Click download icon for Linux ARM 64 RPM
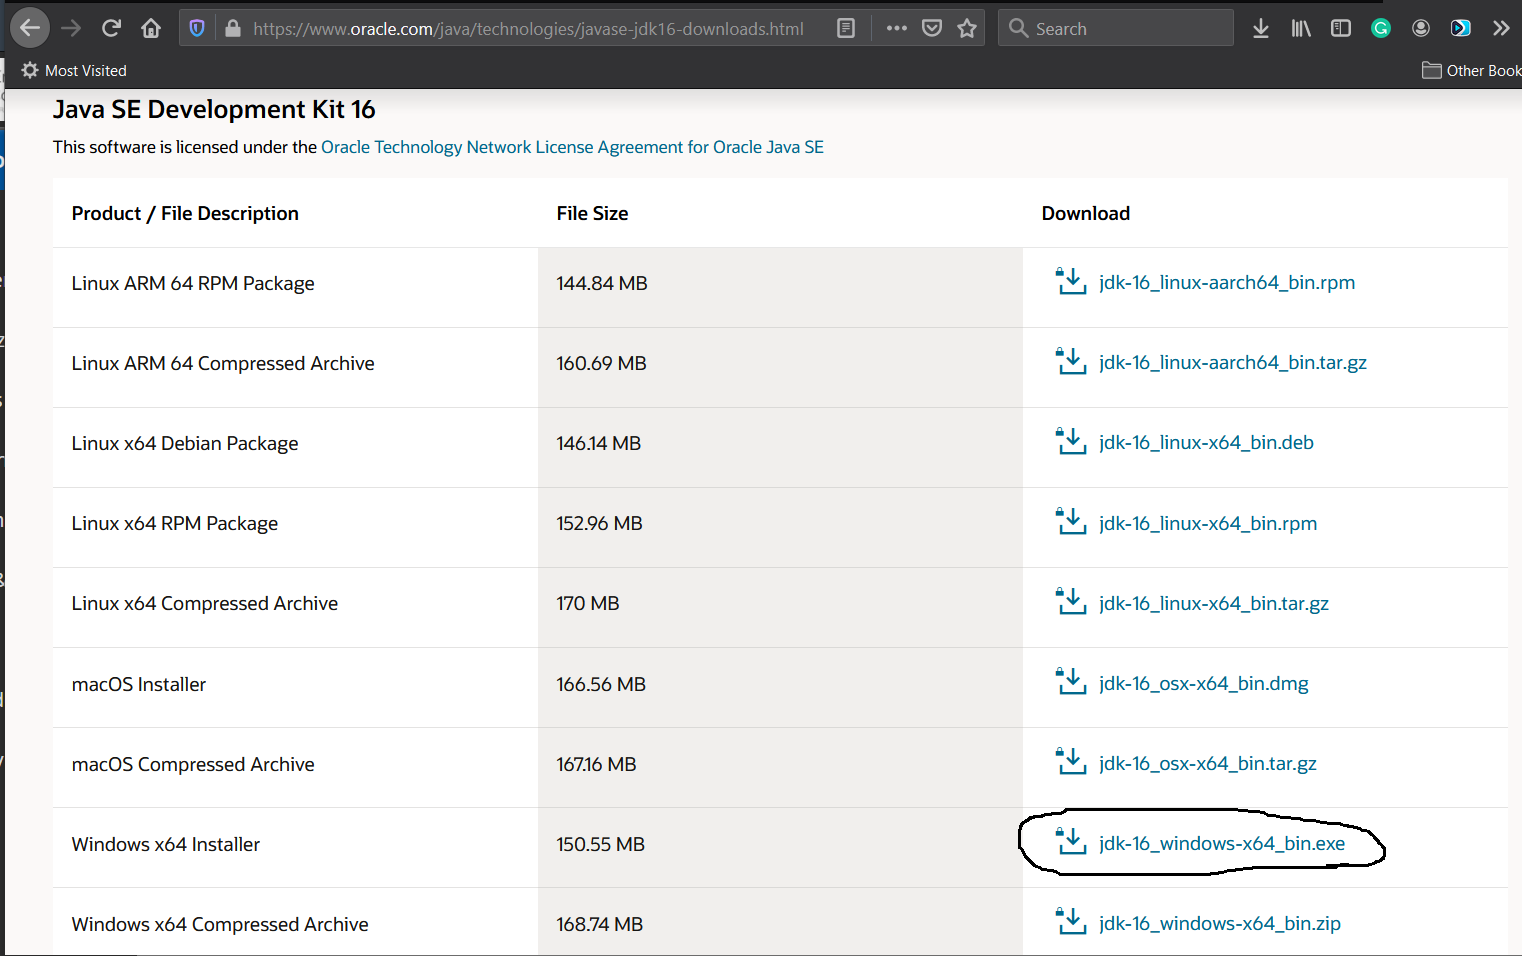Viewport: 1522px width, 956px height. point(1071,281)
